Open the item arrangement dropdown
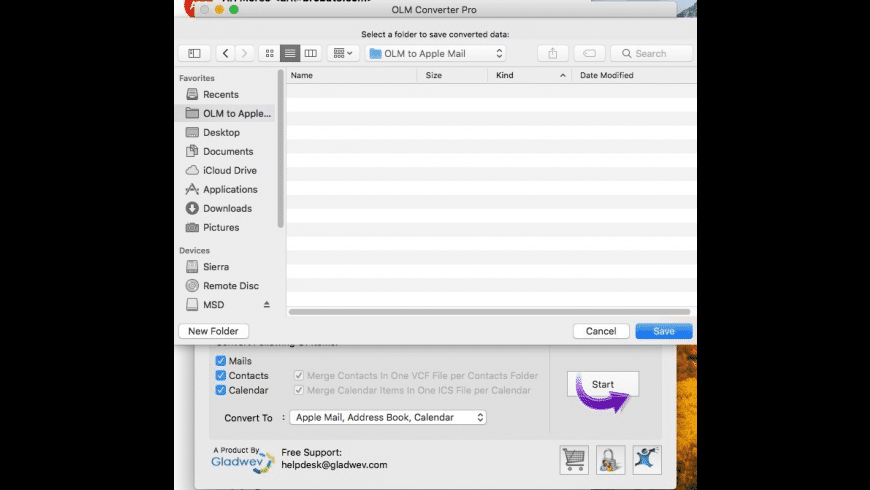870x490 pixels. coord(343,53)
